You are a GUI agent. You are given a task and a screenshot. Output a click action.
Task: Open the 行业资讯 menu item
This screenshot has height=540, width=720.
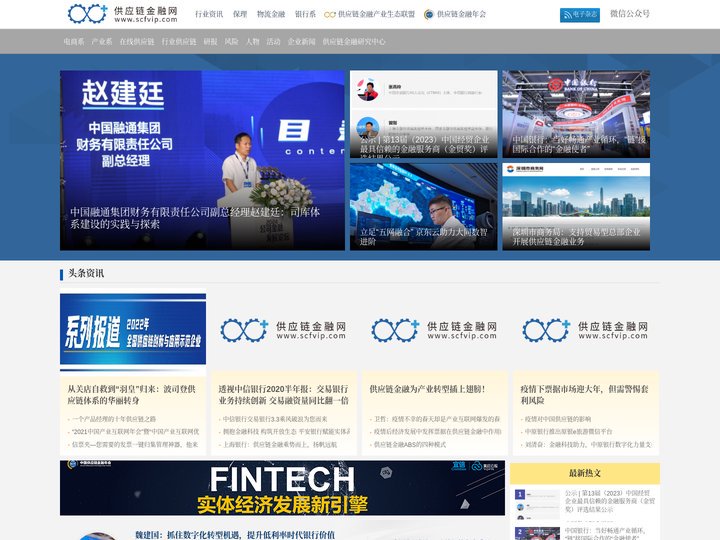click(209, 14)
